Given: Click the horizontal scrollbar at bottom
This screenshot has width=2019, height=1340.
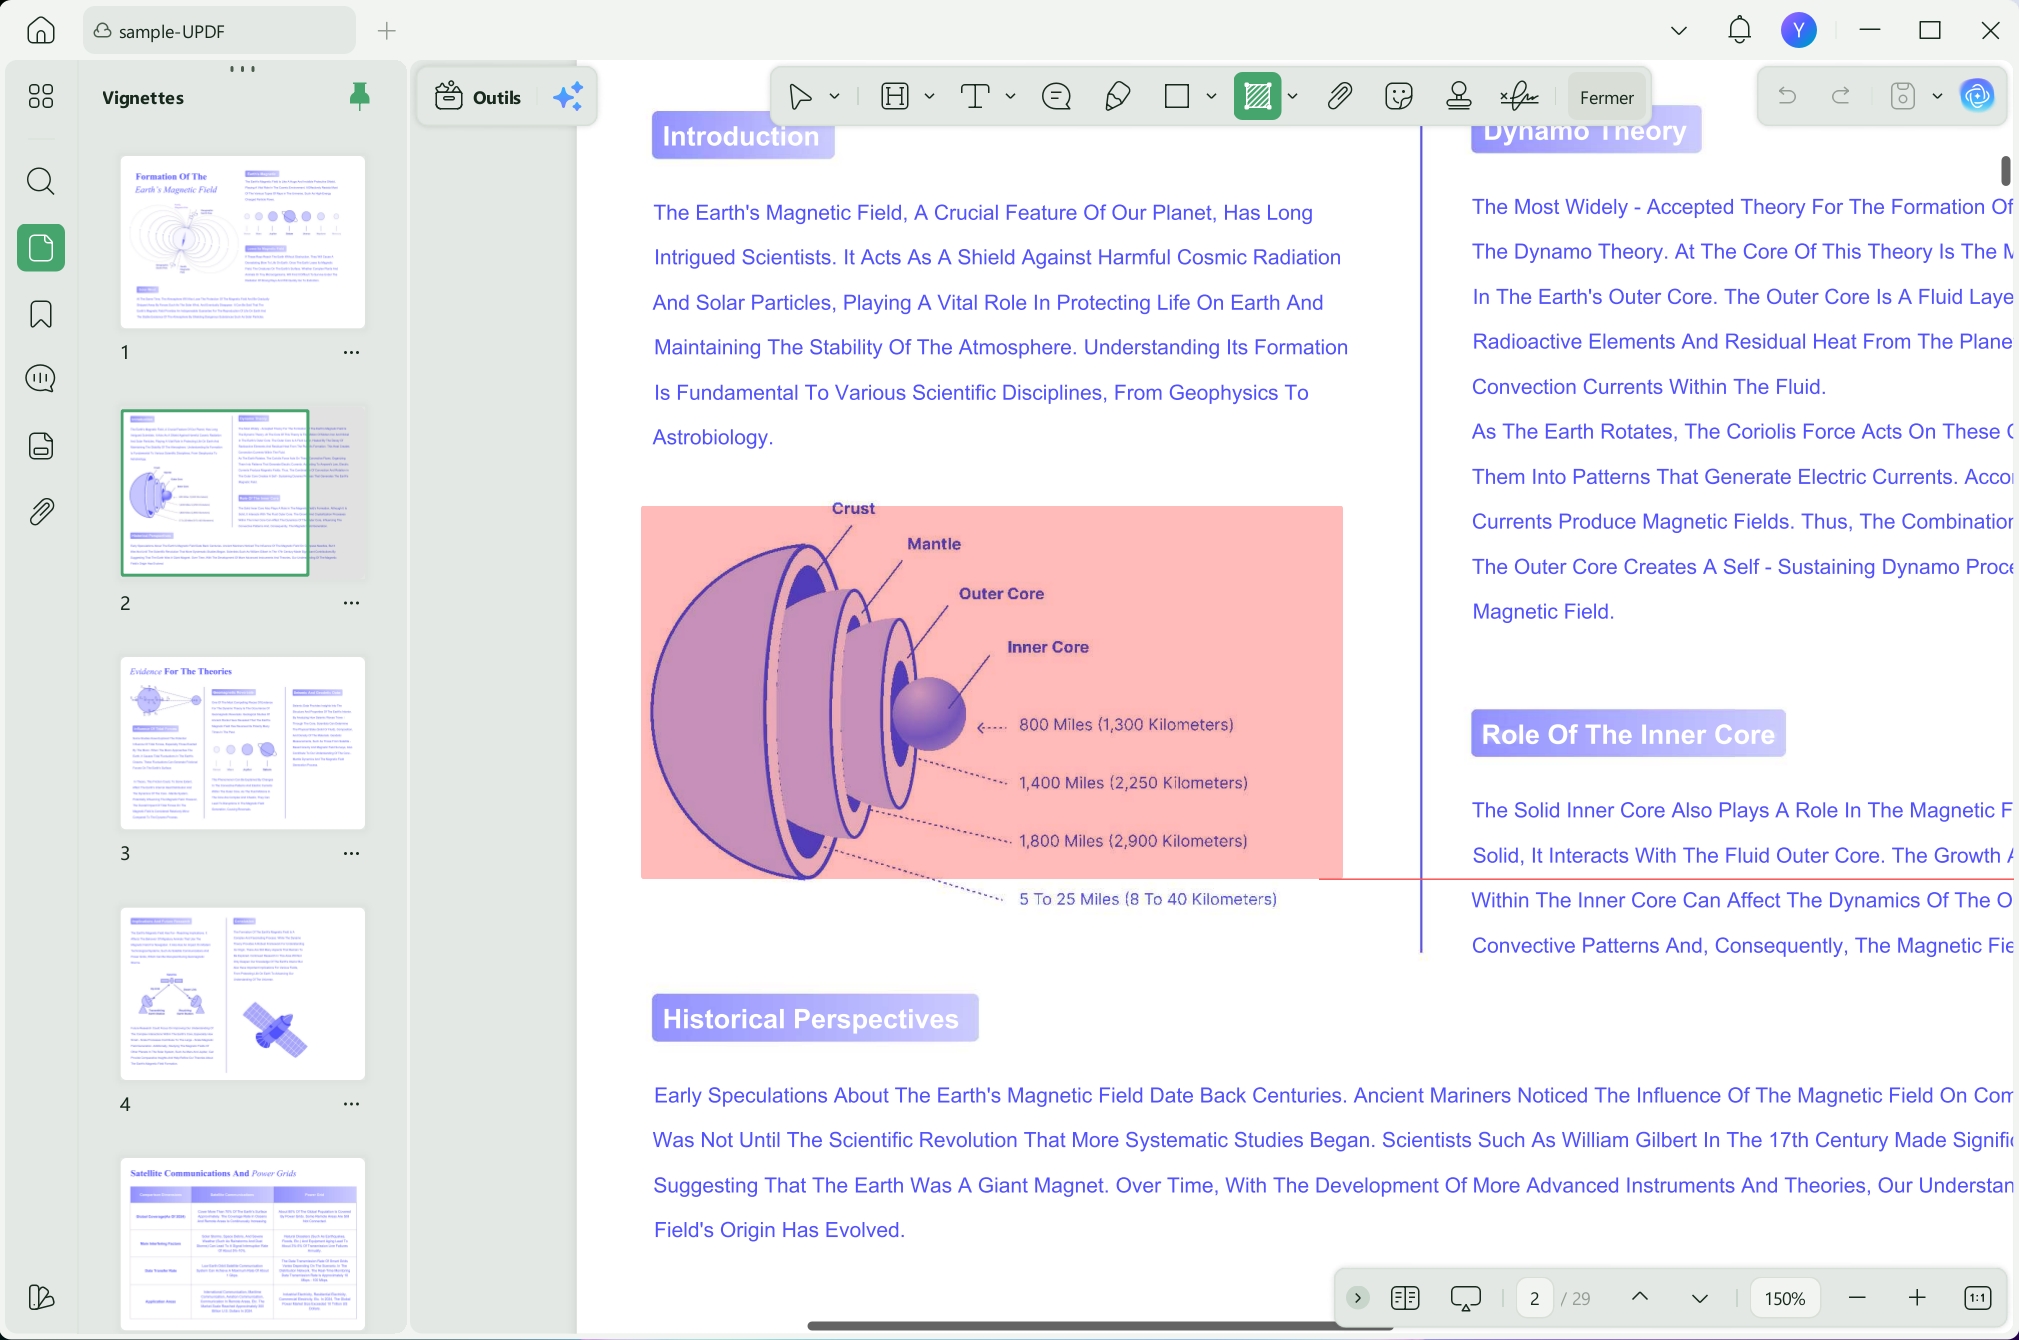Looking at the screenshot, I should coord(1100,1326).
